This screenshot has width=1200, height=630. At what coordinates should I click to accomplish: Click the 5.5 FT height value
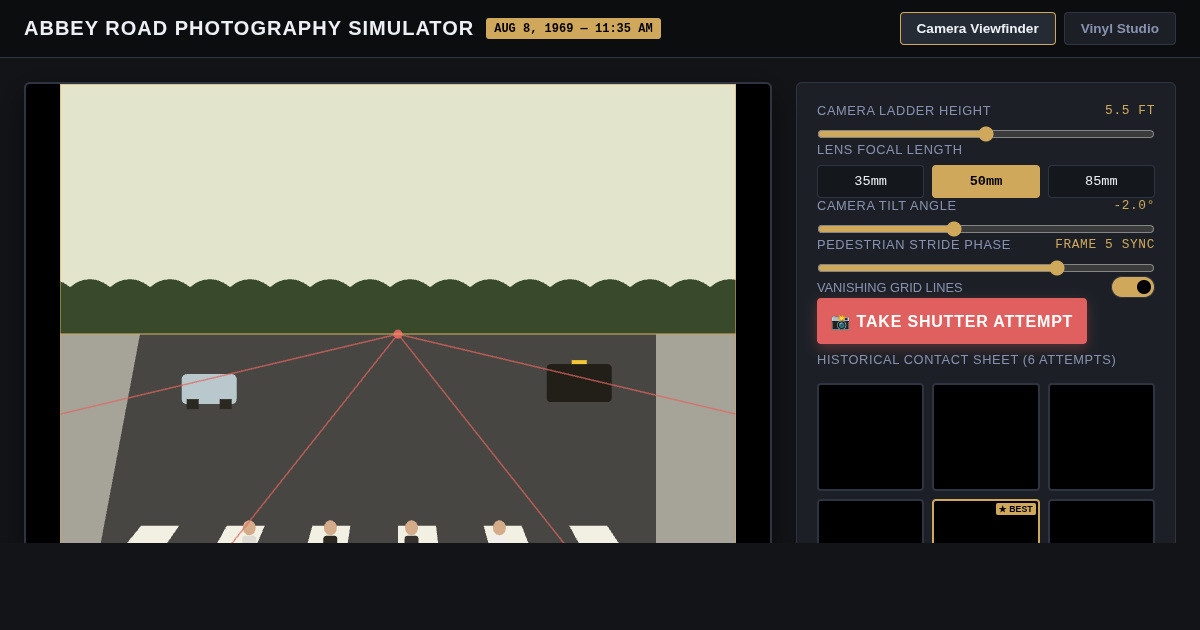[x=1130, y=110]
